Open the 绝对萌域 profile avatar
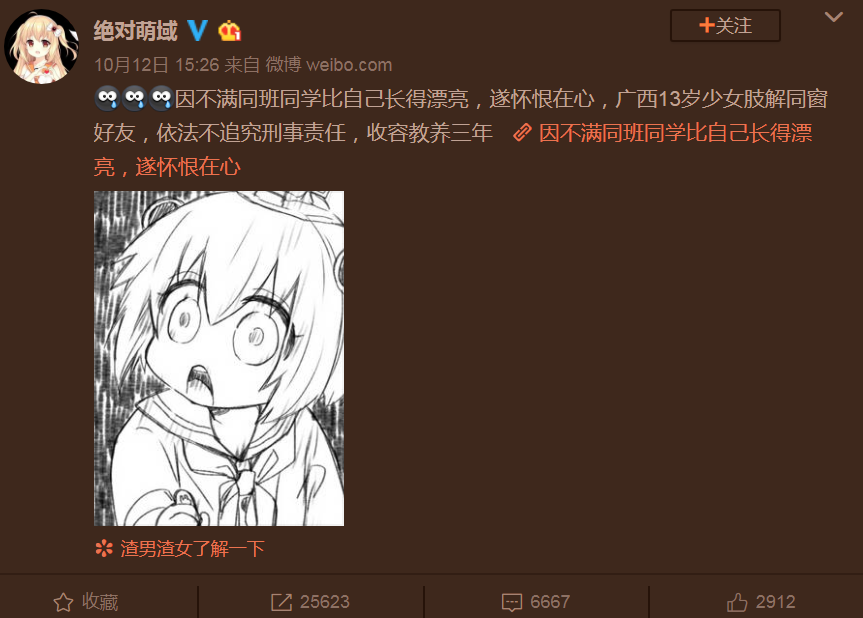Screen dimensions: 863x618 [x=42, y=46]
